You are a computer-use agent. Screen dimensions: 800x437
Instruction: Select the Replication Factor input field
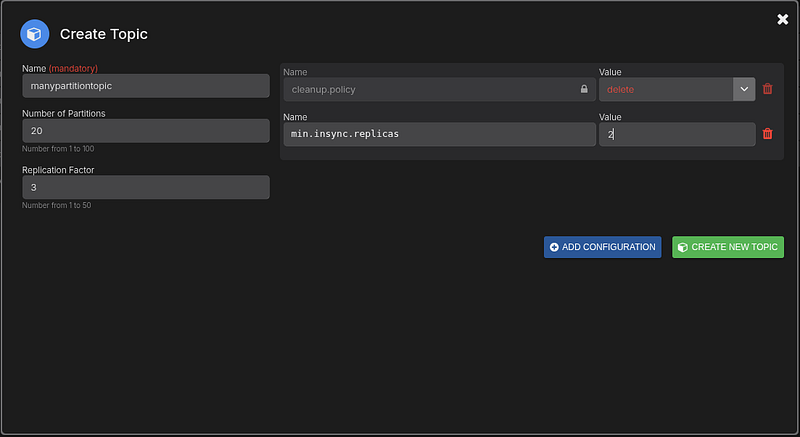click(x=146, y=187)
